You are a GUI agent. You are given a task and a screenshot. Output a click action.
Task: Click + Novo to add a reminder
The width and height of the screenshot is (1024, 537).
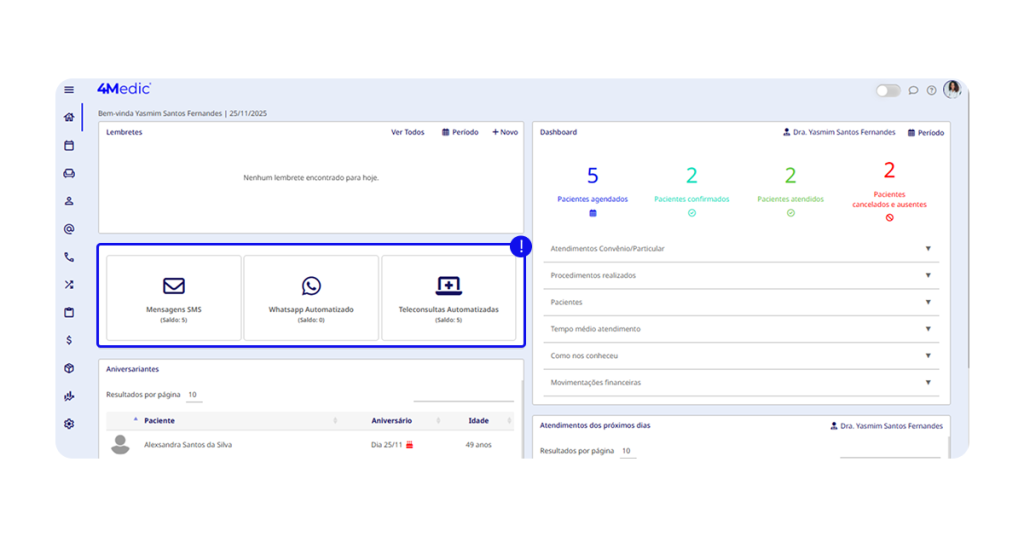[x=505, y=132]
